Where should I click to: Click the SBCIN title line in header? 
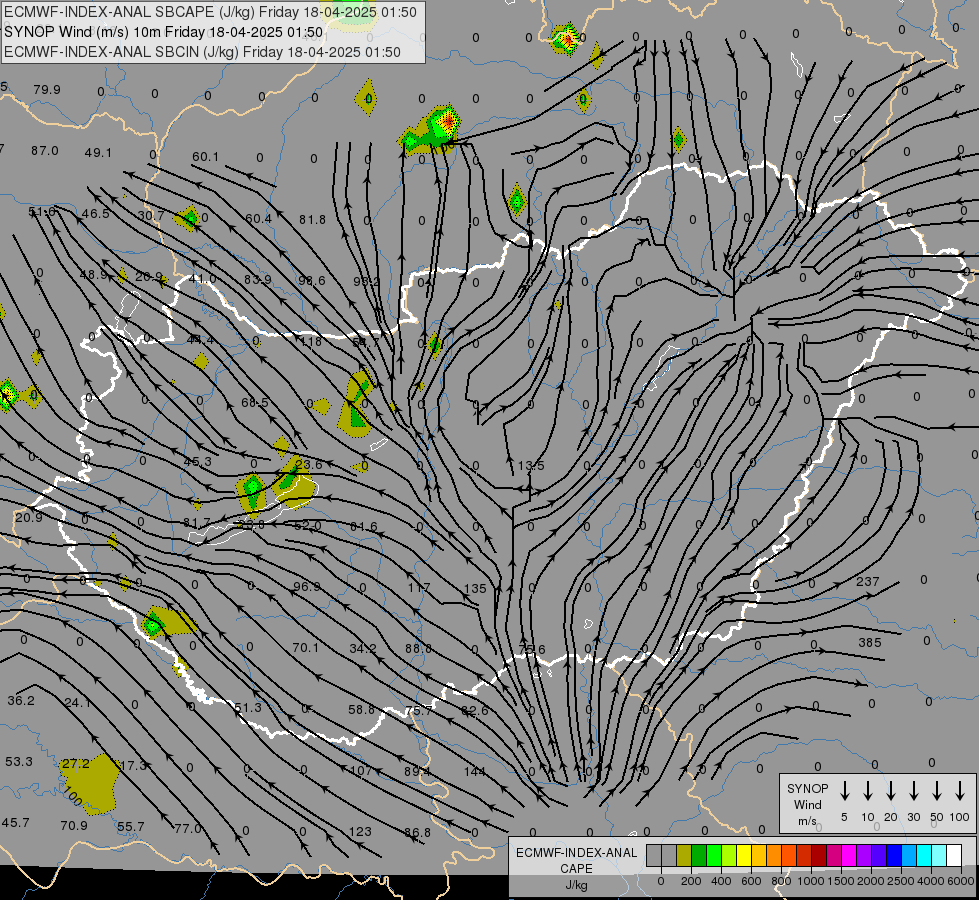[x=202, y=52]
